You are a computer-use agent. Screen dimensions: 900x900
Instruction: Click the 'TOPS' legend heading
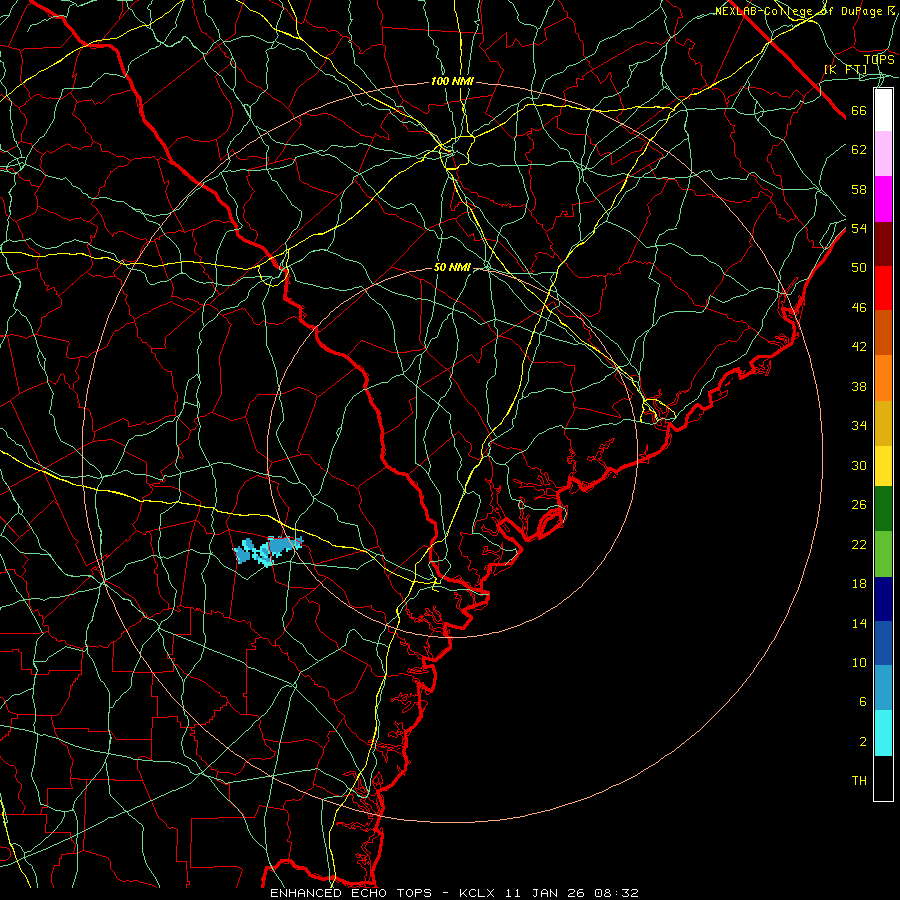click(879, 59)
